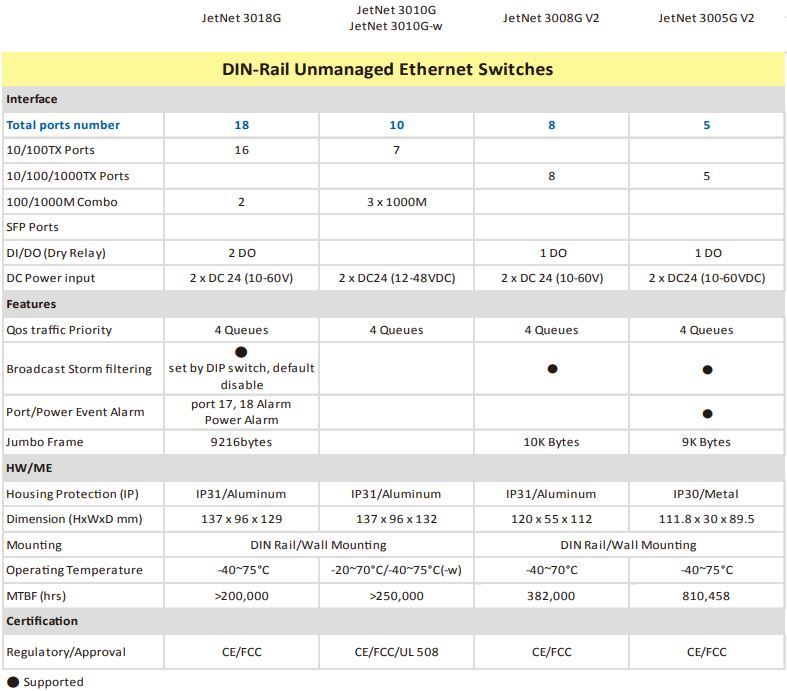This screenshot has width=787, height=691.
Task: Click the Port/Power Event Alarm label
Action: click(75, 412)
